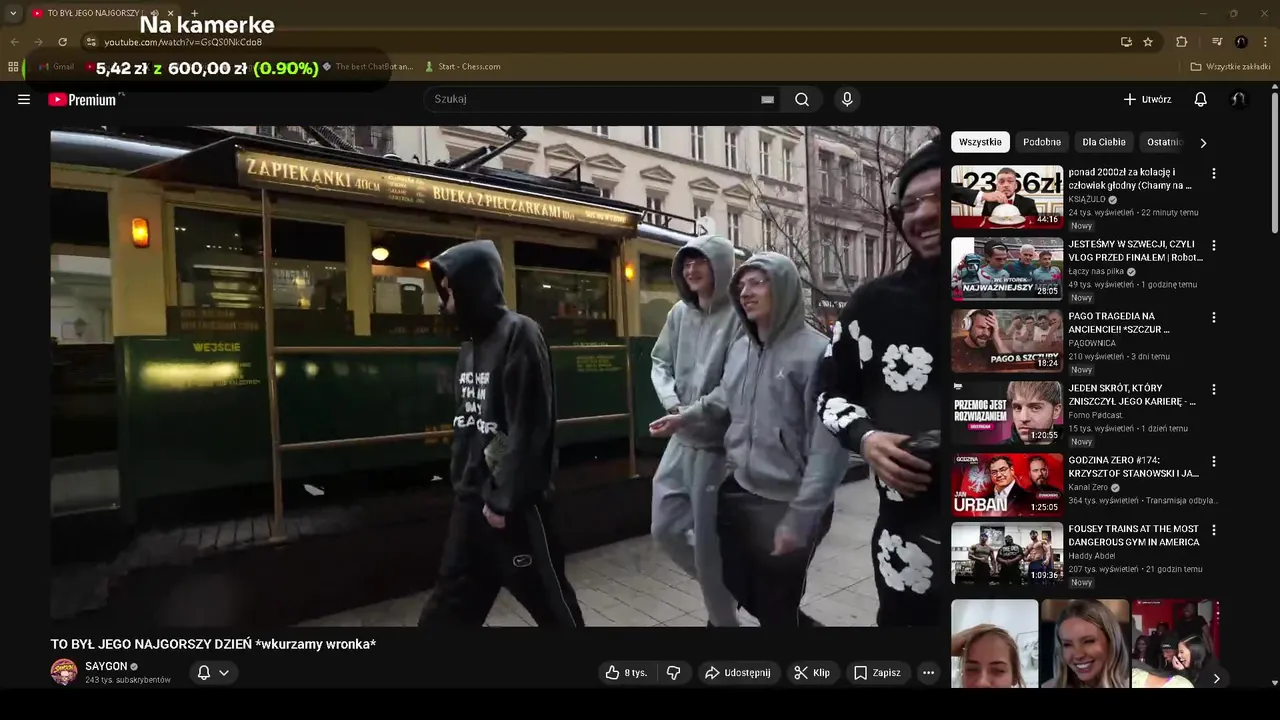
Task: Click the magnifier search button
Action: [802, 99]
